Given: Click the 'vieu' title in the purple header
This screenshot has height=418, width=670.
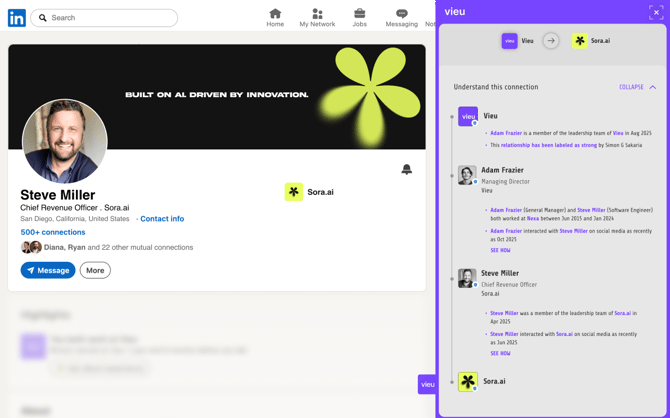Looking at the screenshot, I should 455,12.
